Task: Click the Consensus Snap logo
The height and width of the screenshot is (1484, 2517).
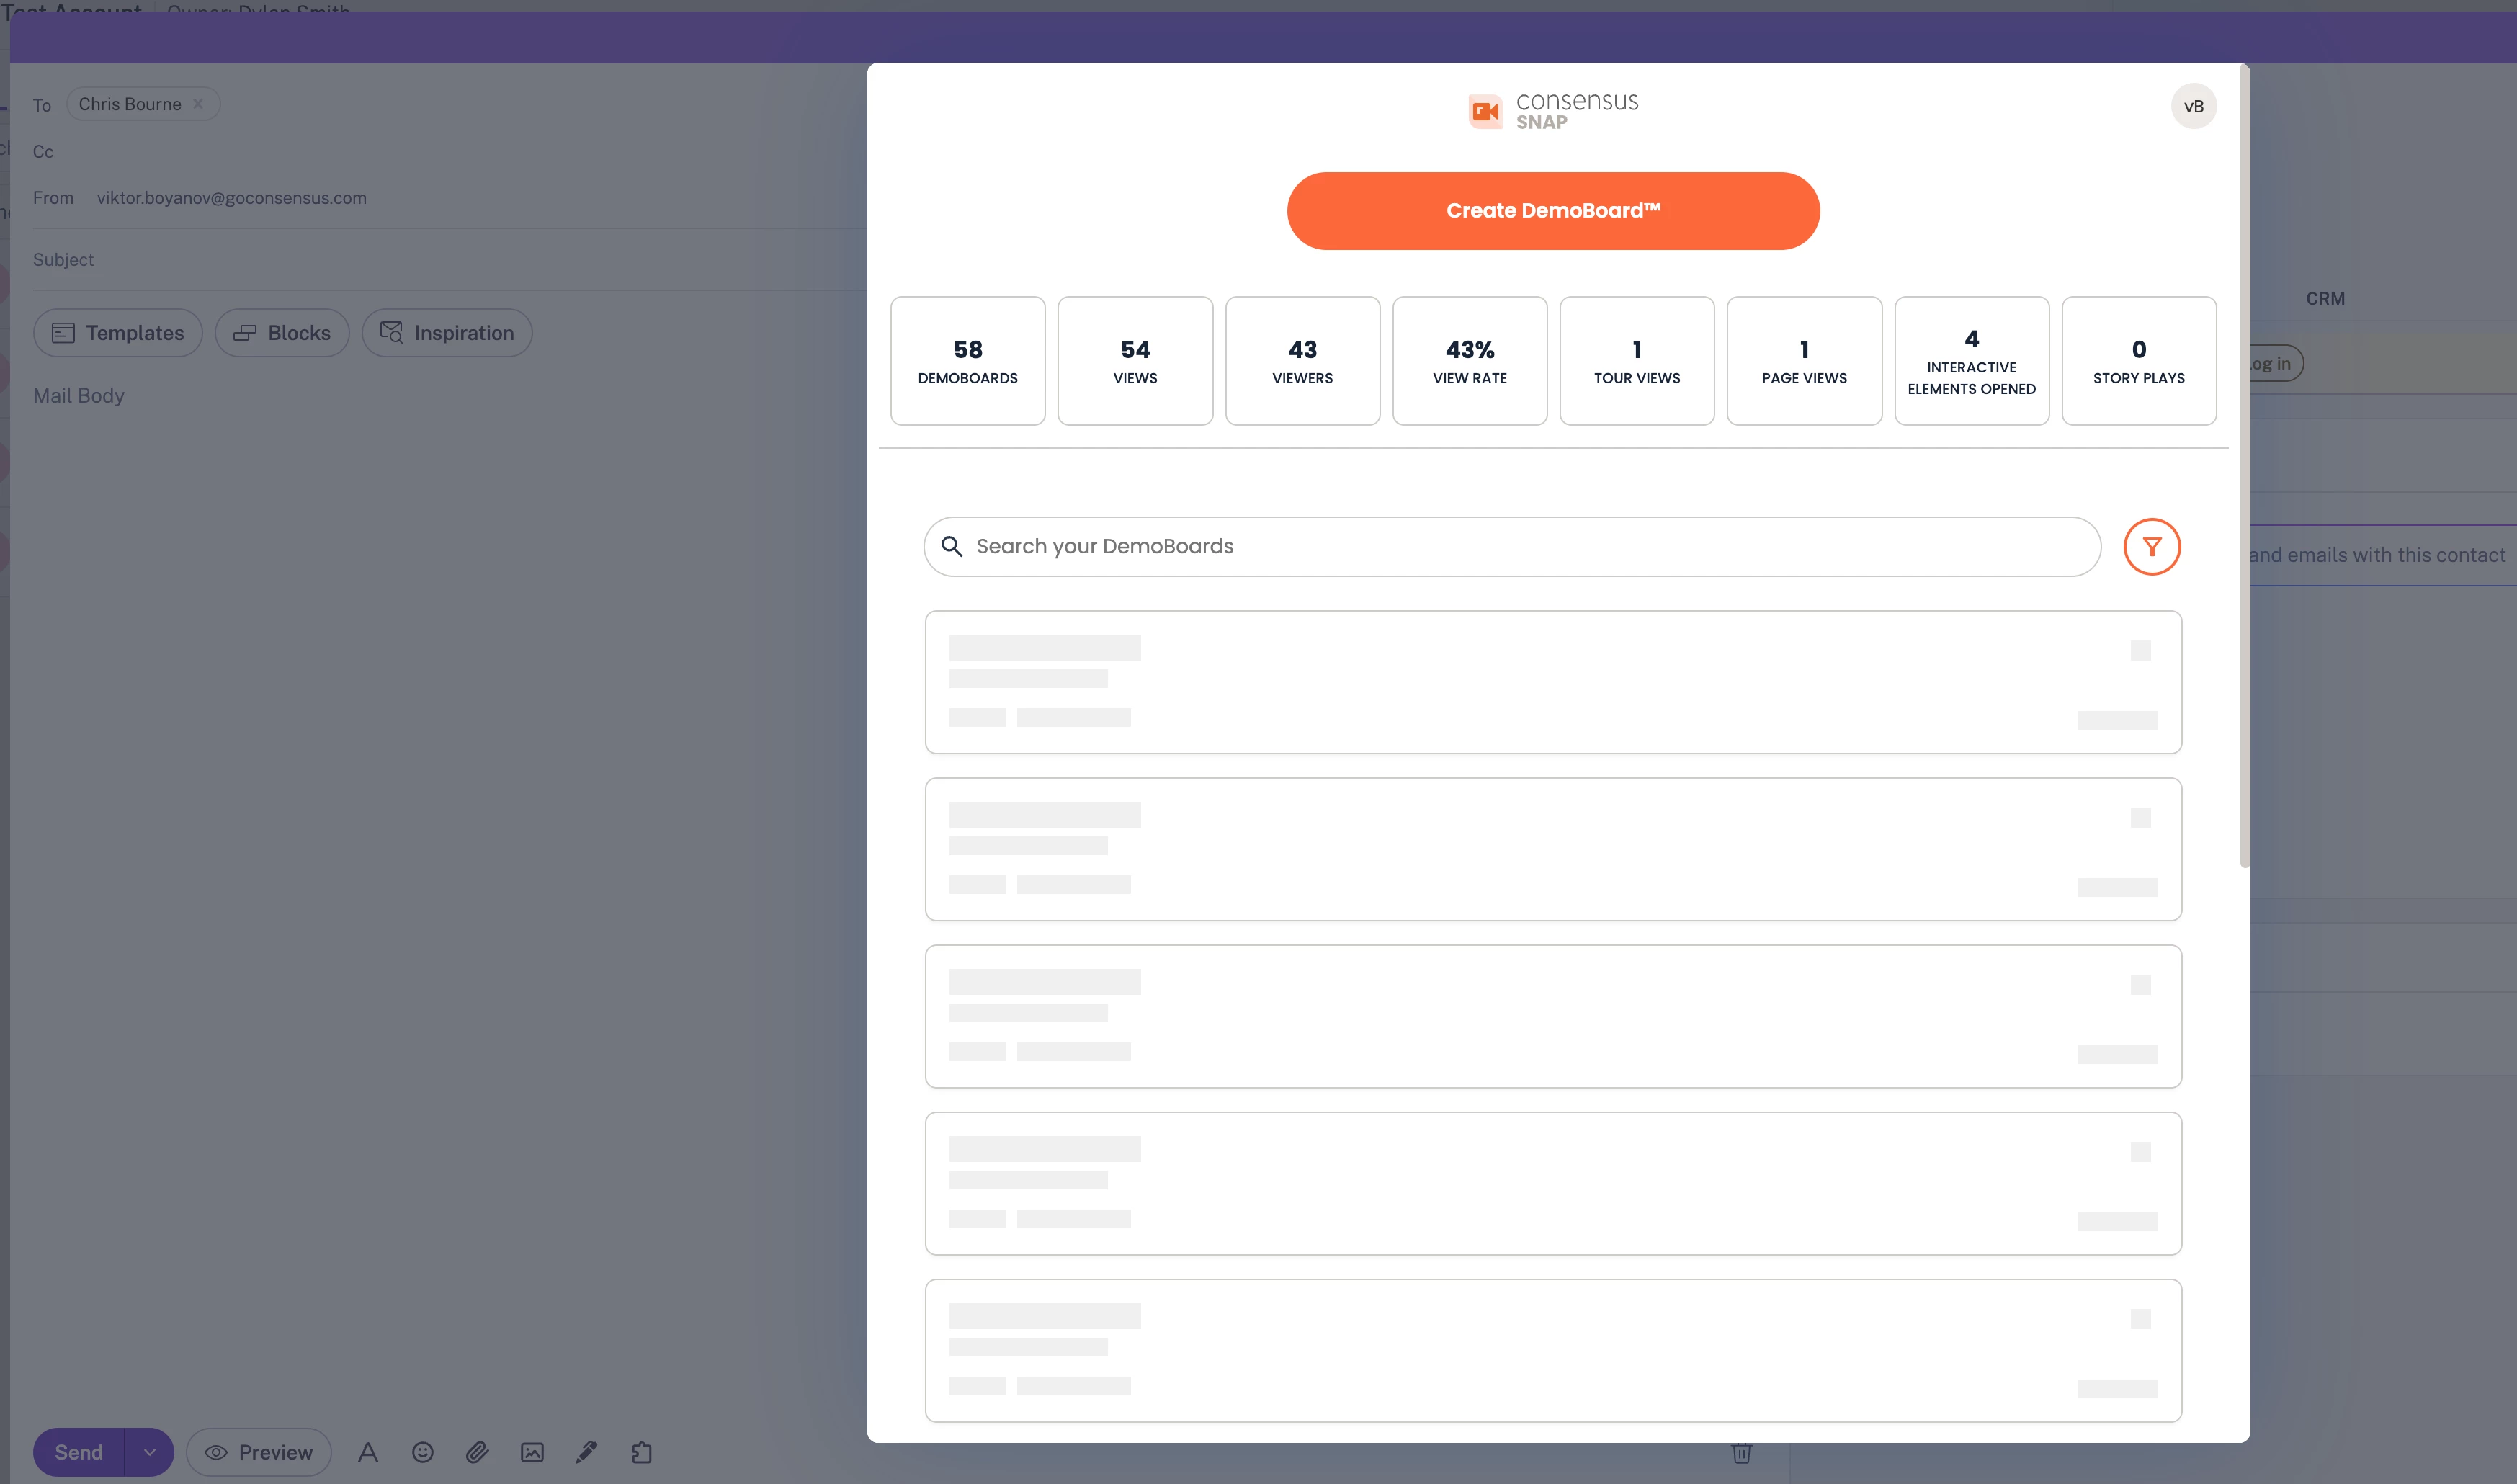Action: (x=1553, y=111)
